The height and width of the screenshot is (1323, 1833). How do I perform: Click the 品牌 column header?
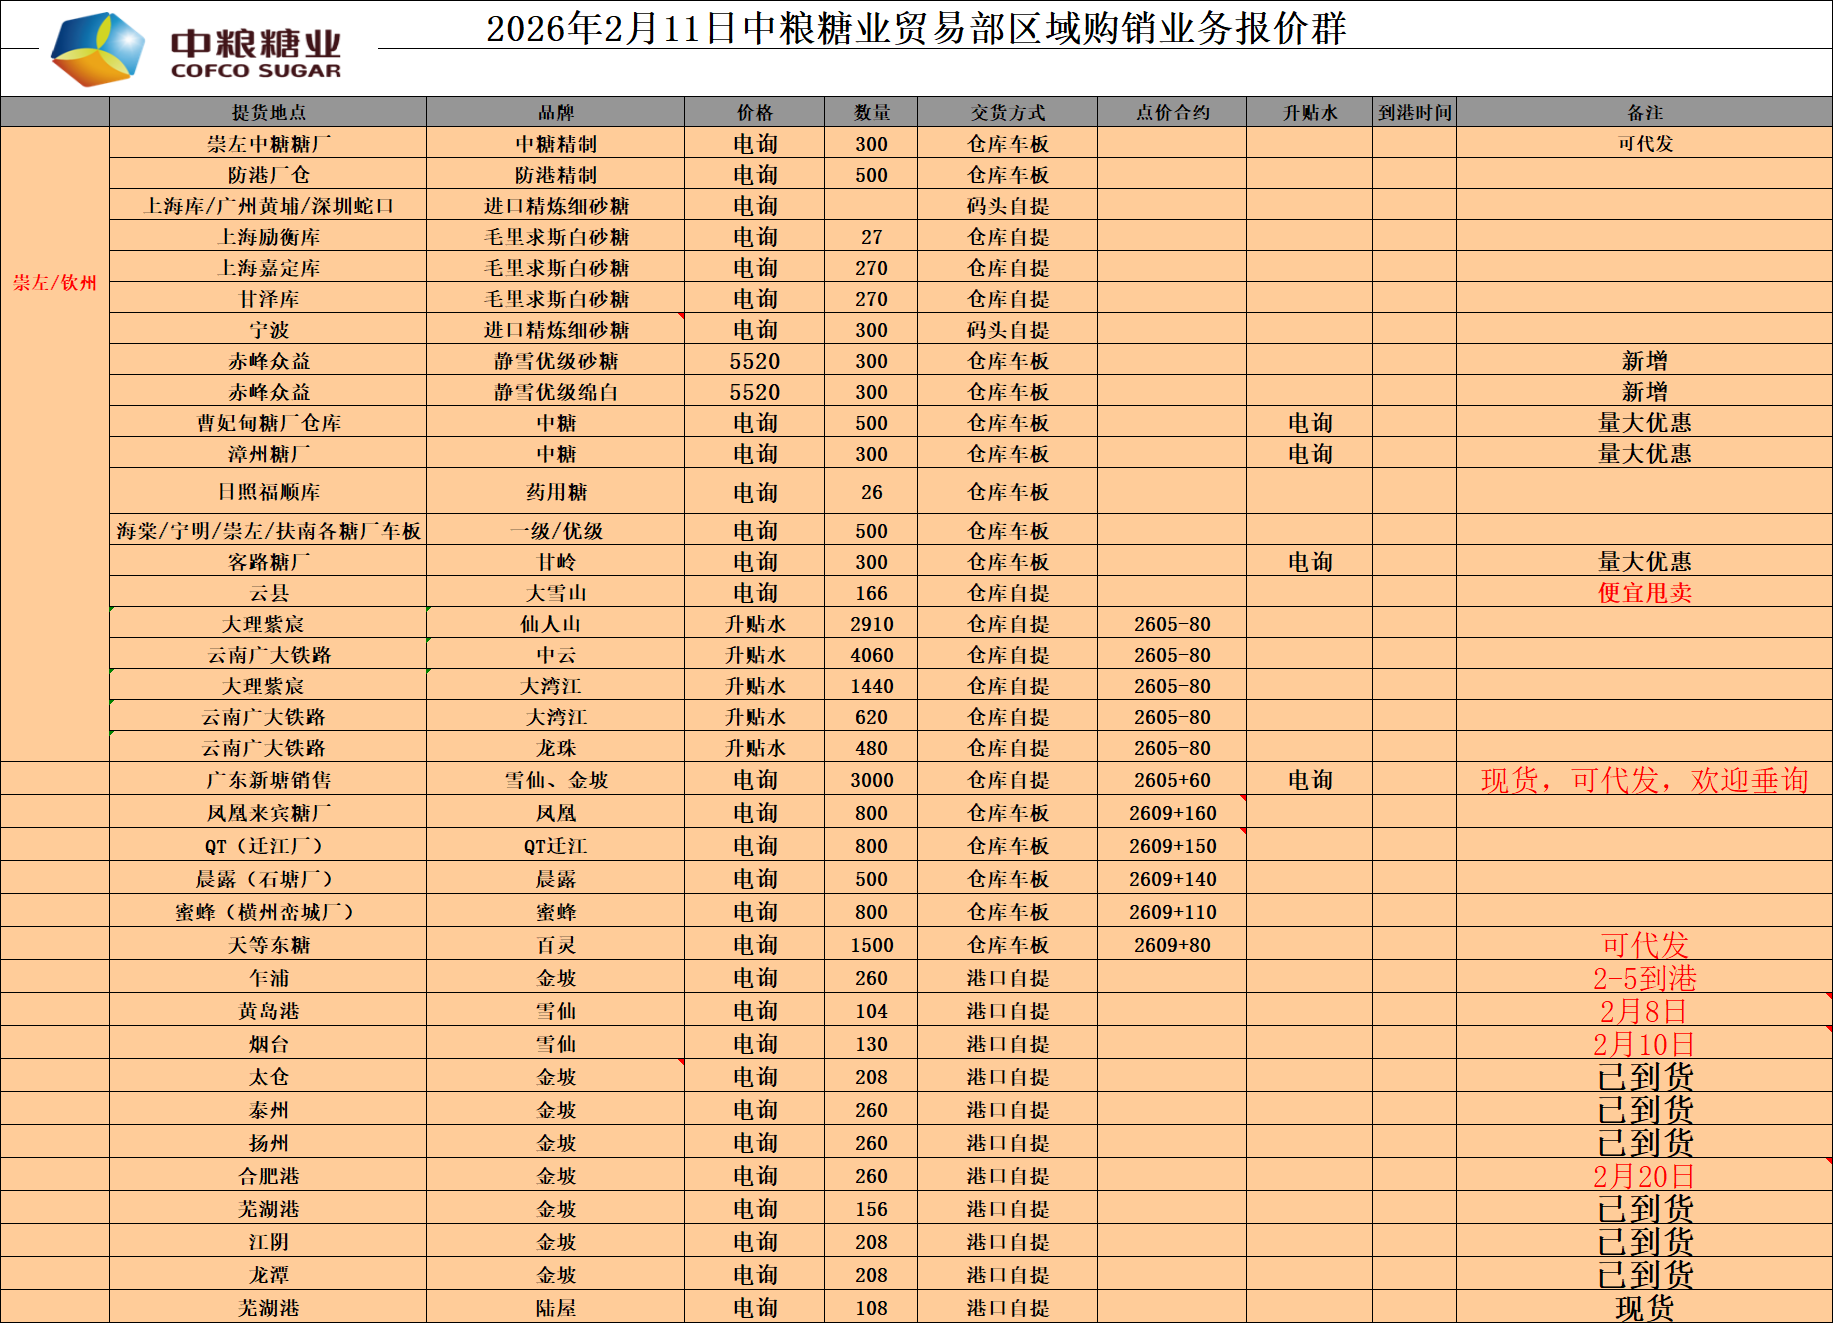point(555,112)
